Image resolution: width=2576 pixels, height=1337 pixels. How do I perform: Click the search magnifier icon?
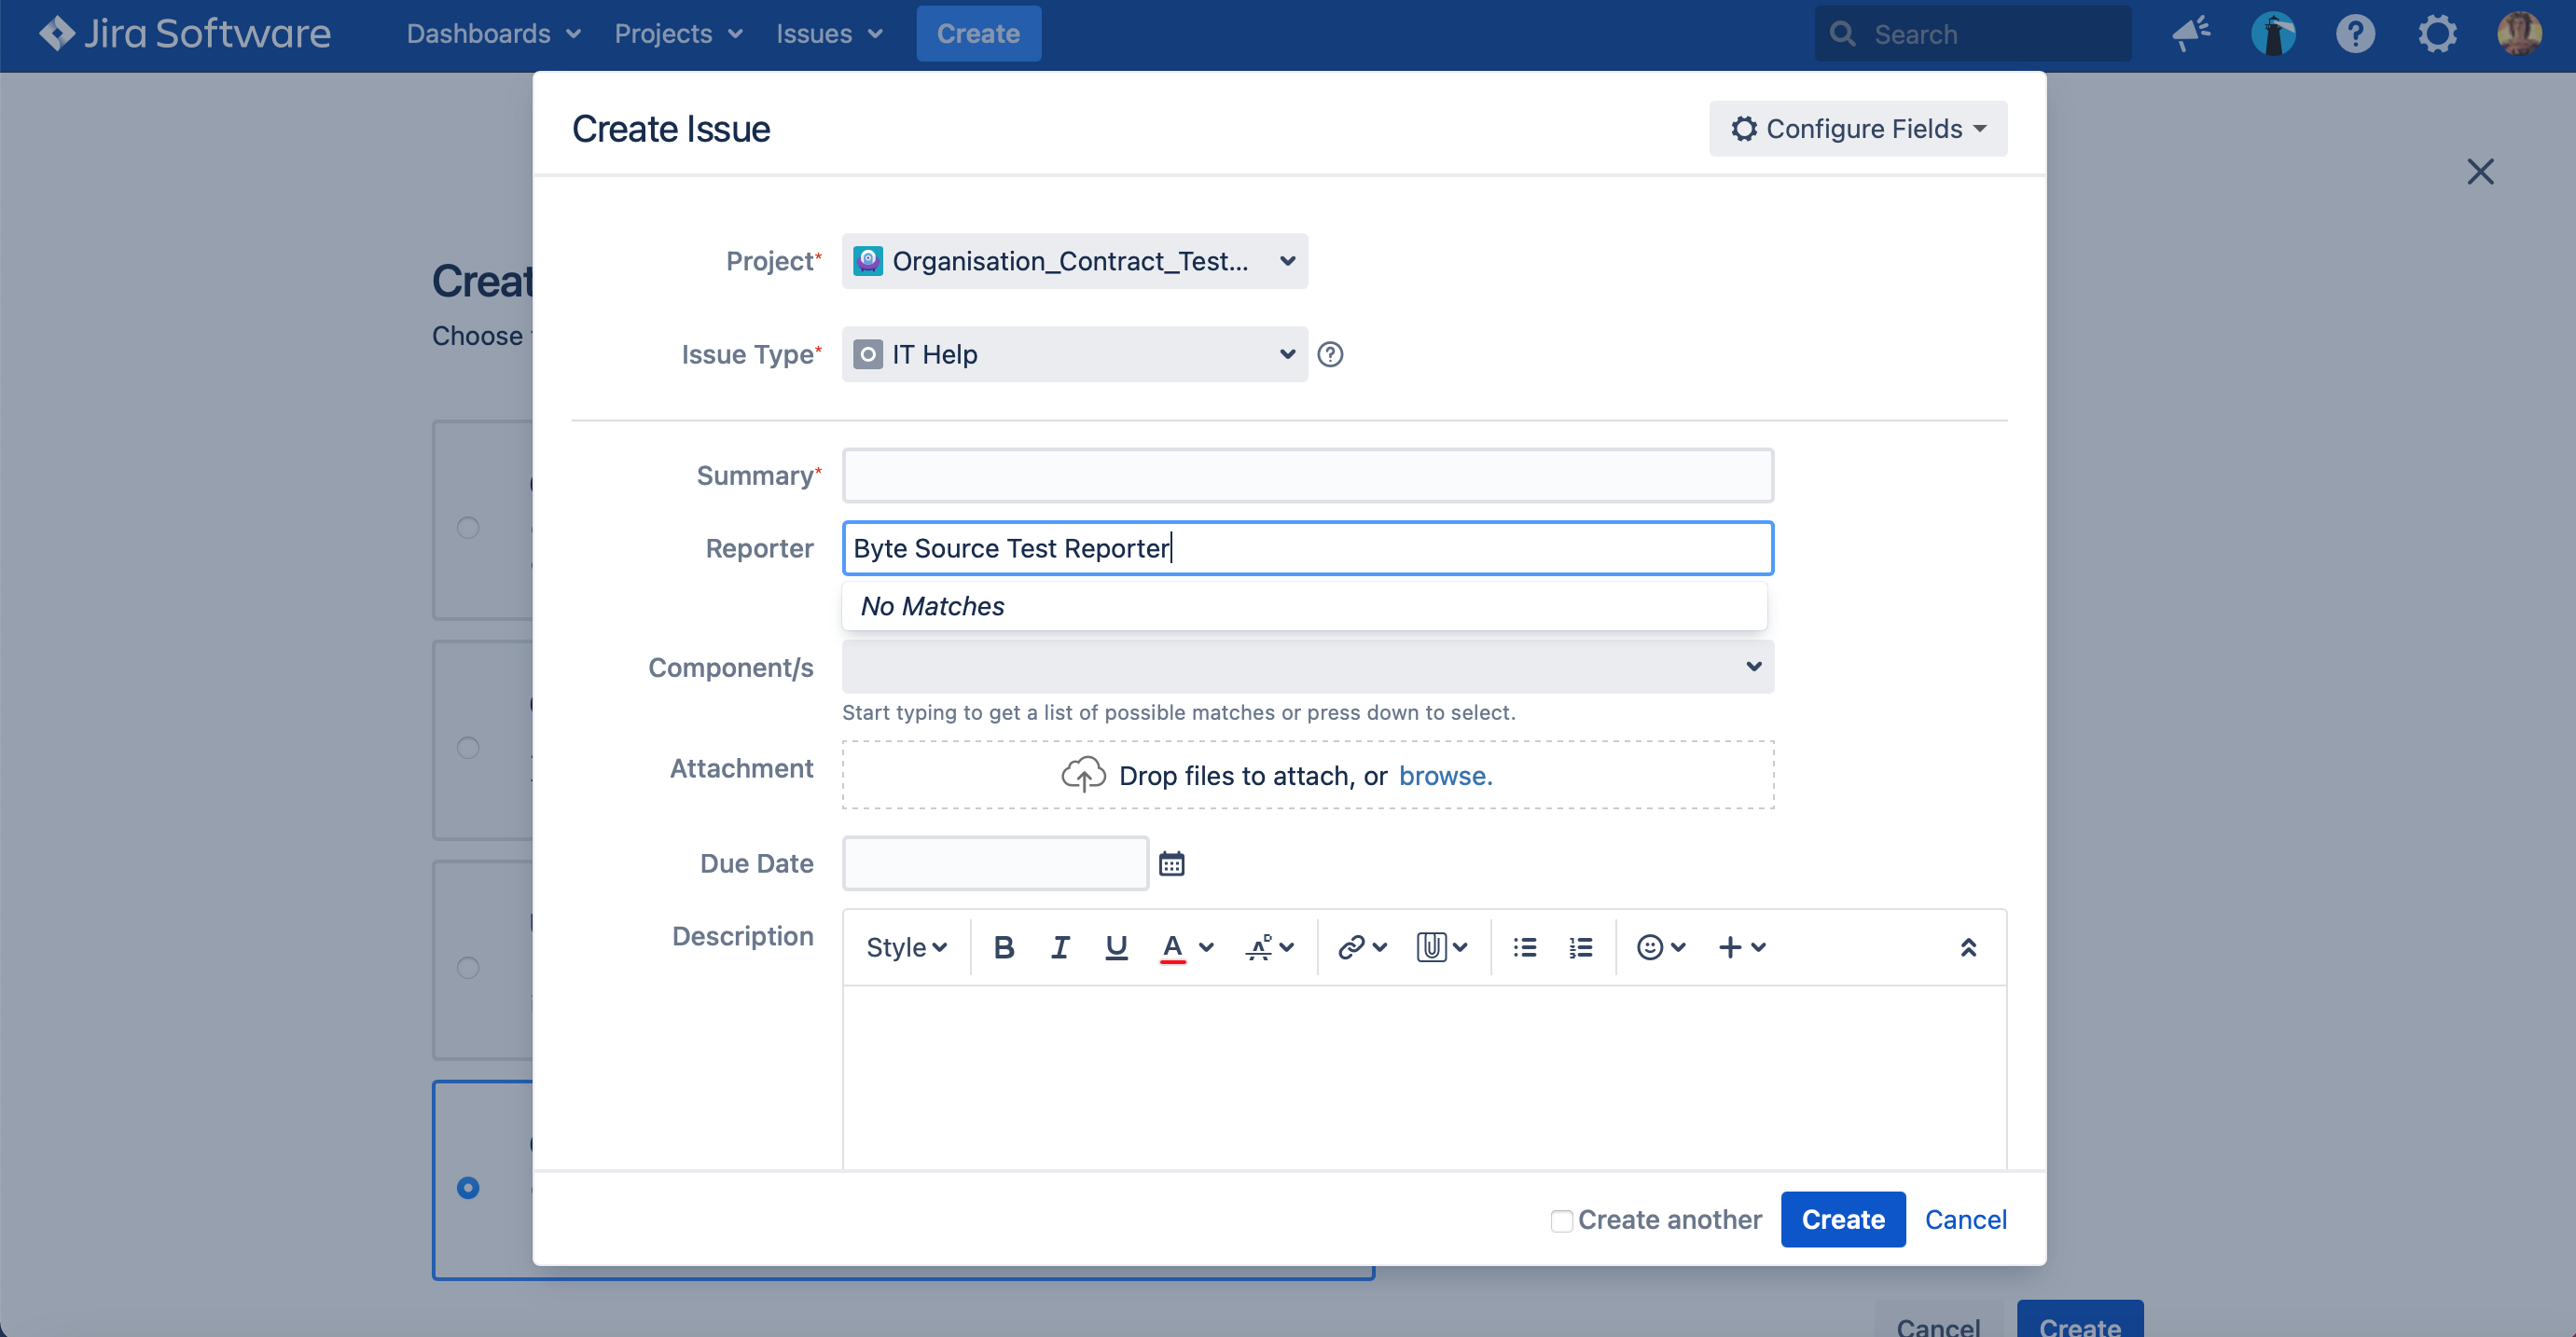click(x=1842, y=34)
